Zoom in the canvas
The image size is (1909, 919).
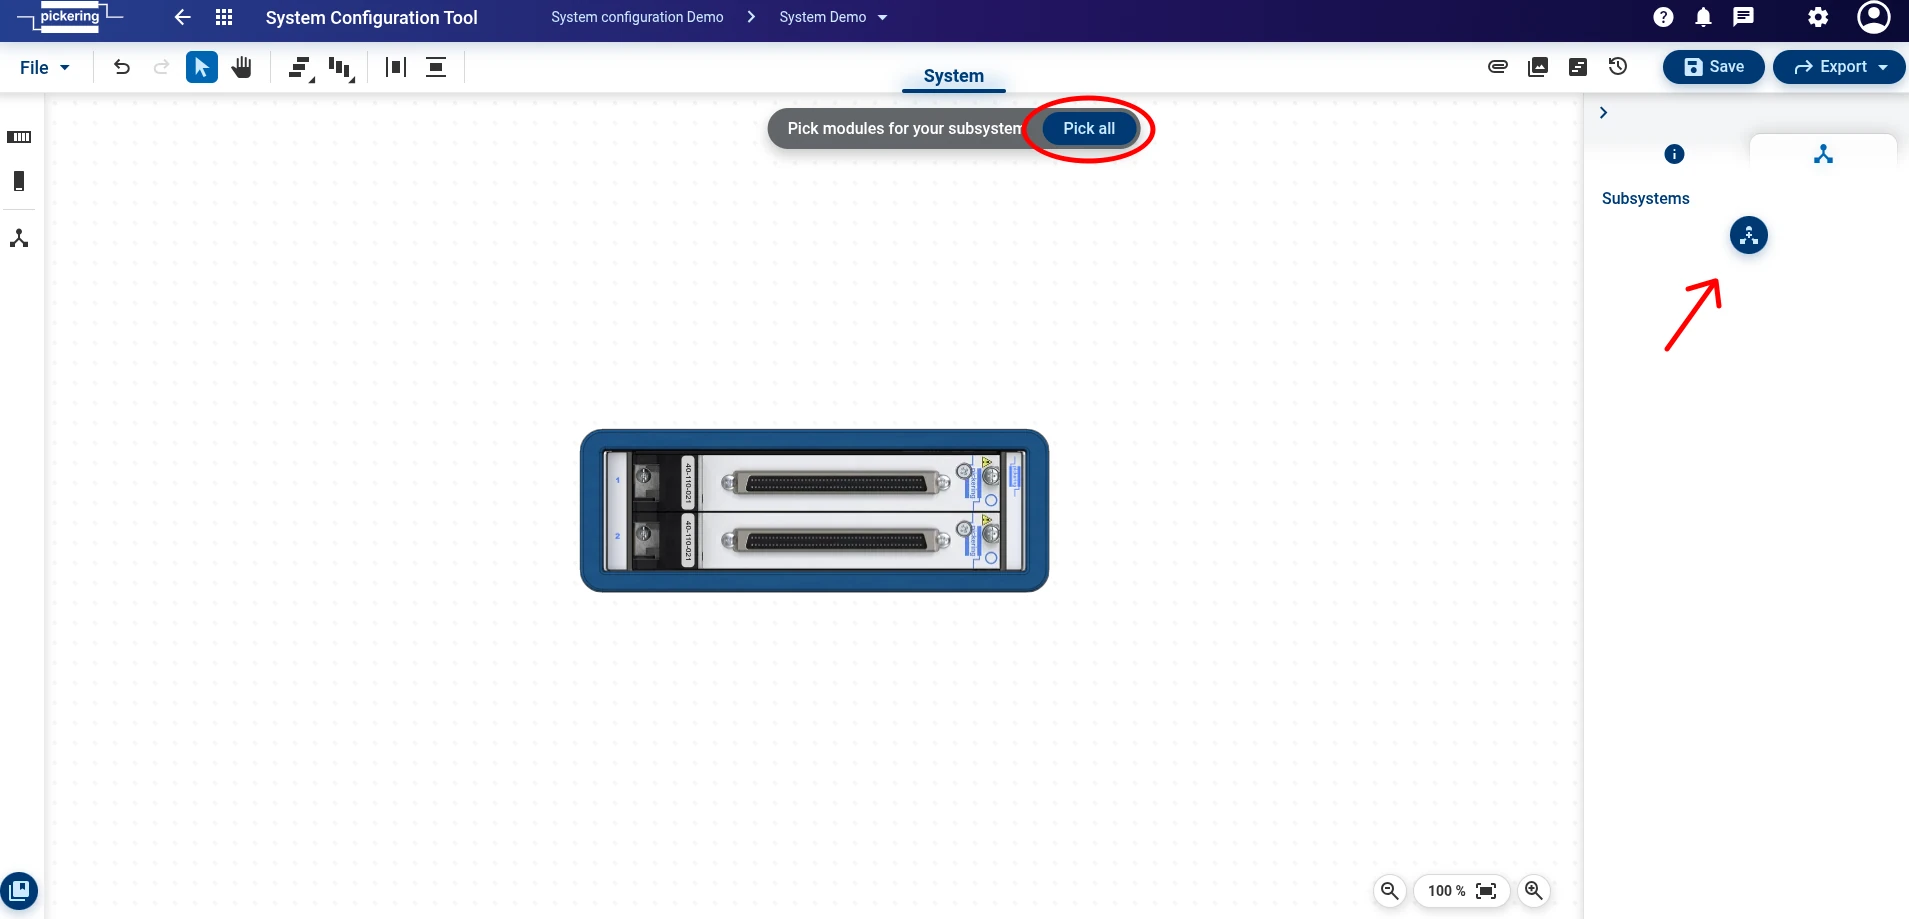(1534, 891)
